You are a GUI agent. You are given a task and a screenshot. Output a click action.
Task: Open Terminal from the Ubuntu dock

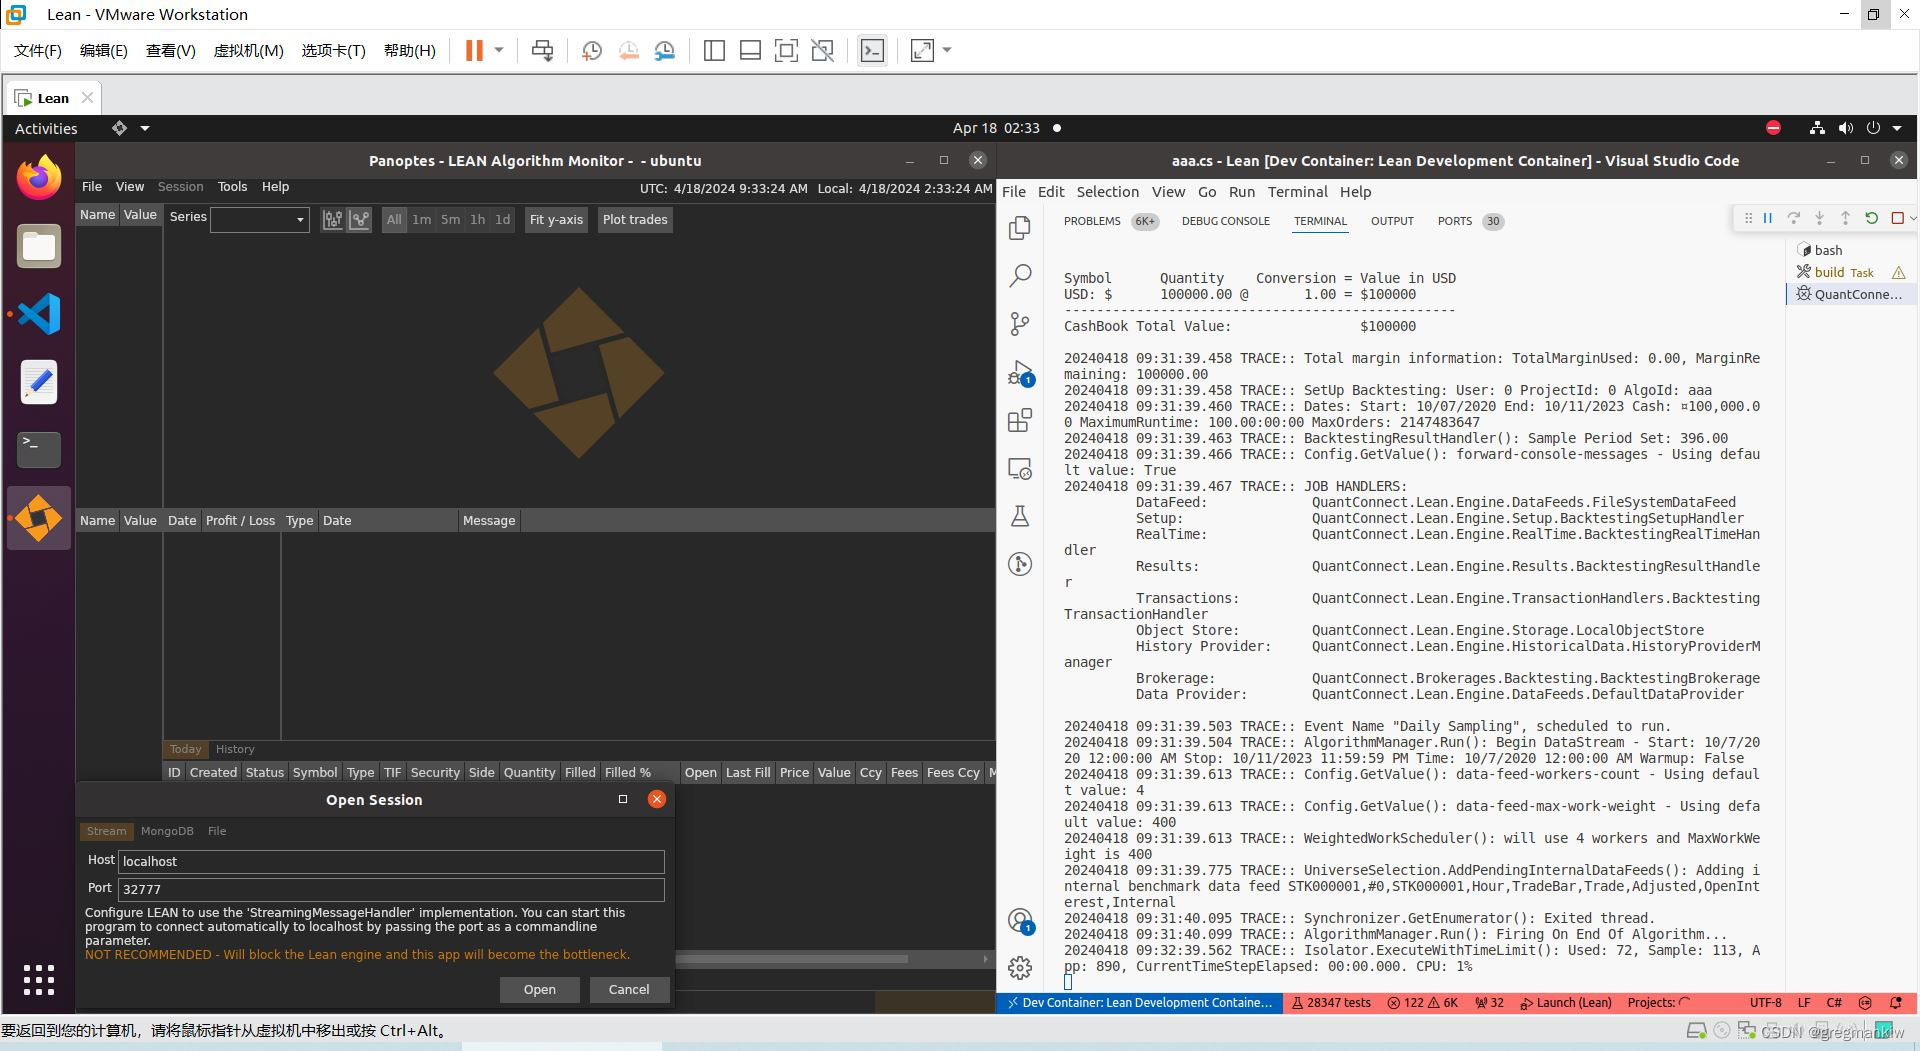point(39,450)
